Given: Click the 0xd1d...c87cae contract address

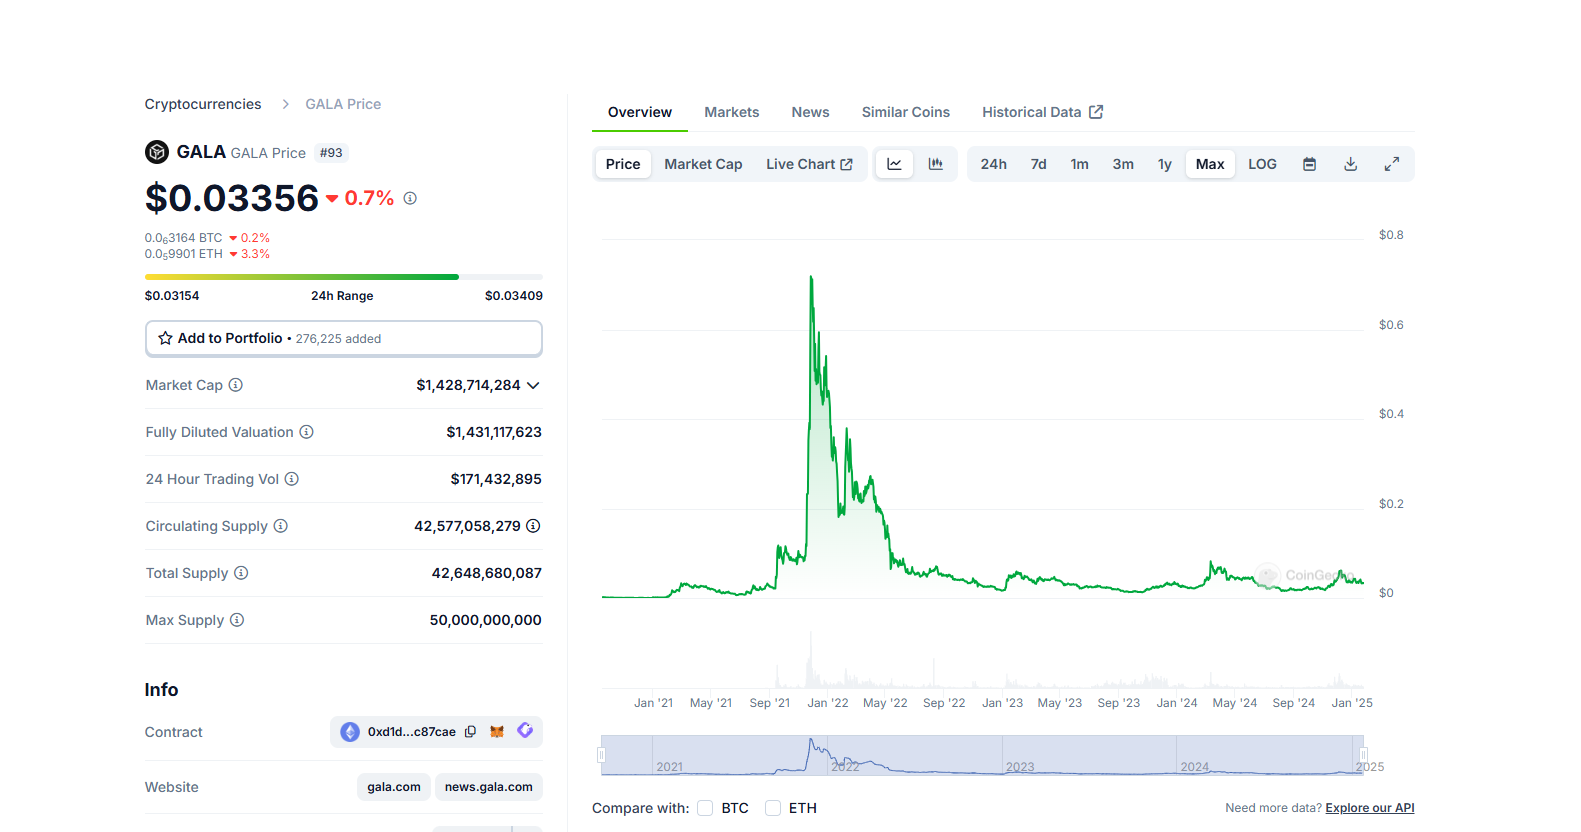Looking at the screenshot, I should coord(412,732).
